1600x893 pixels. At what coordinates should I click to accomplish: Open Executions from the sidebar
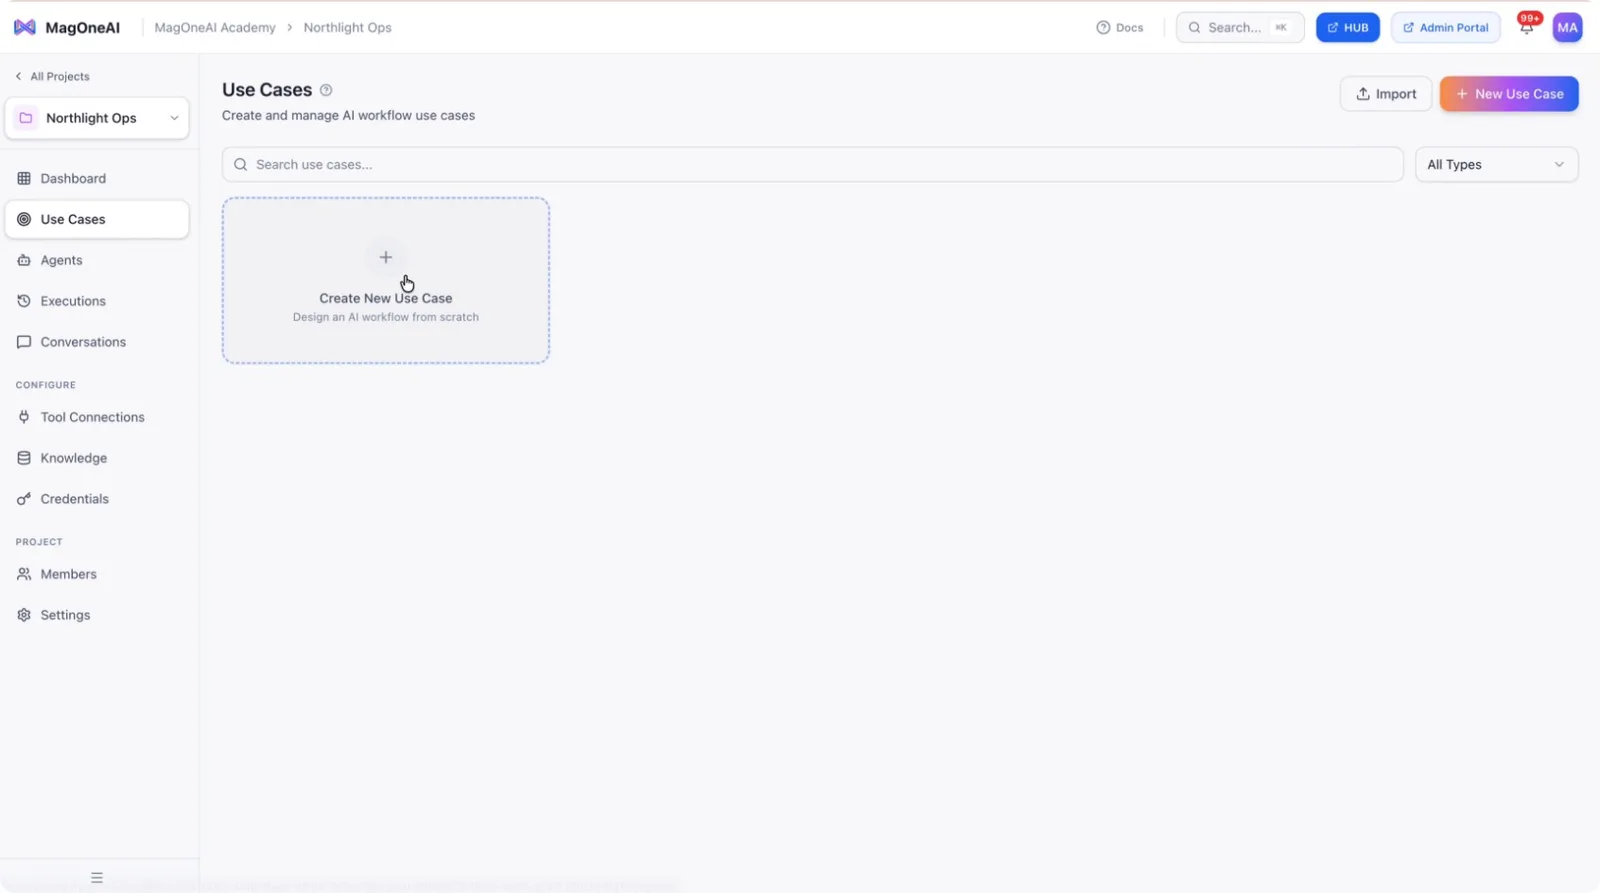tap(97, 301)
